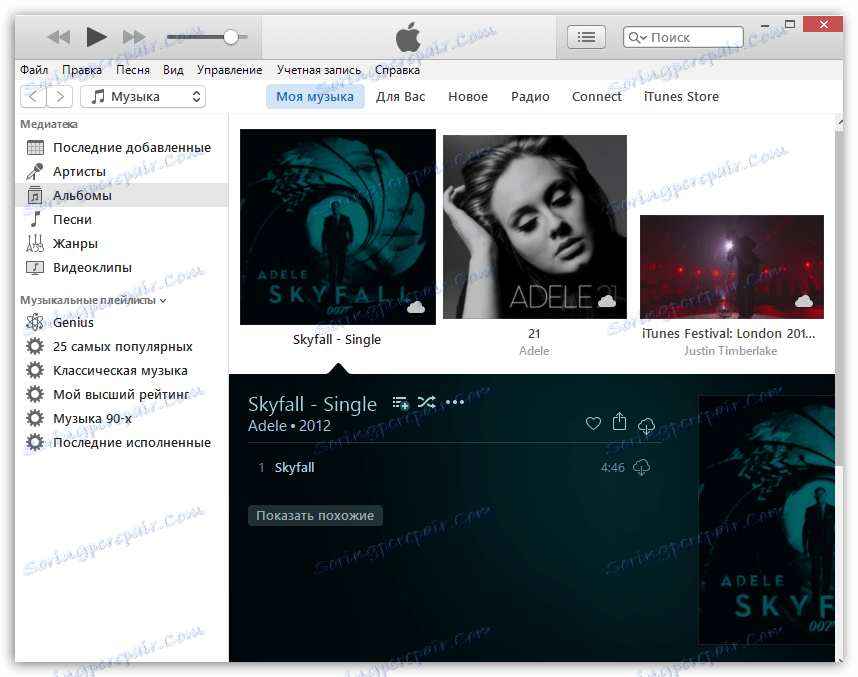The height and width of the screenshot is (677, 858).
Task: Open the Мой высший рейтинг playlist
Action: 121,395
